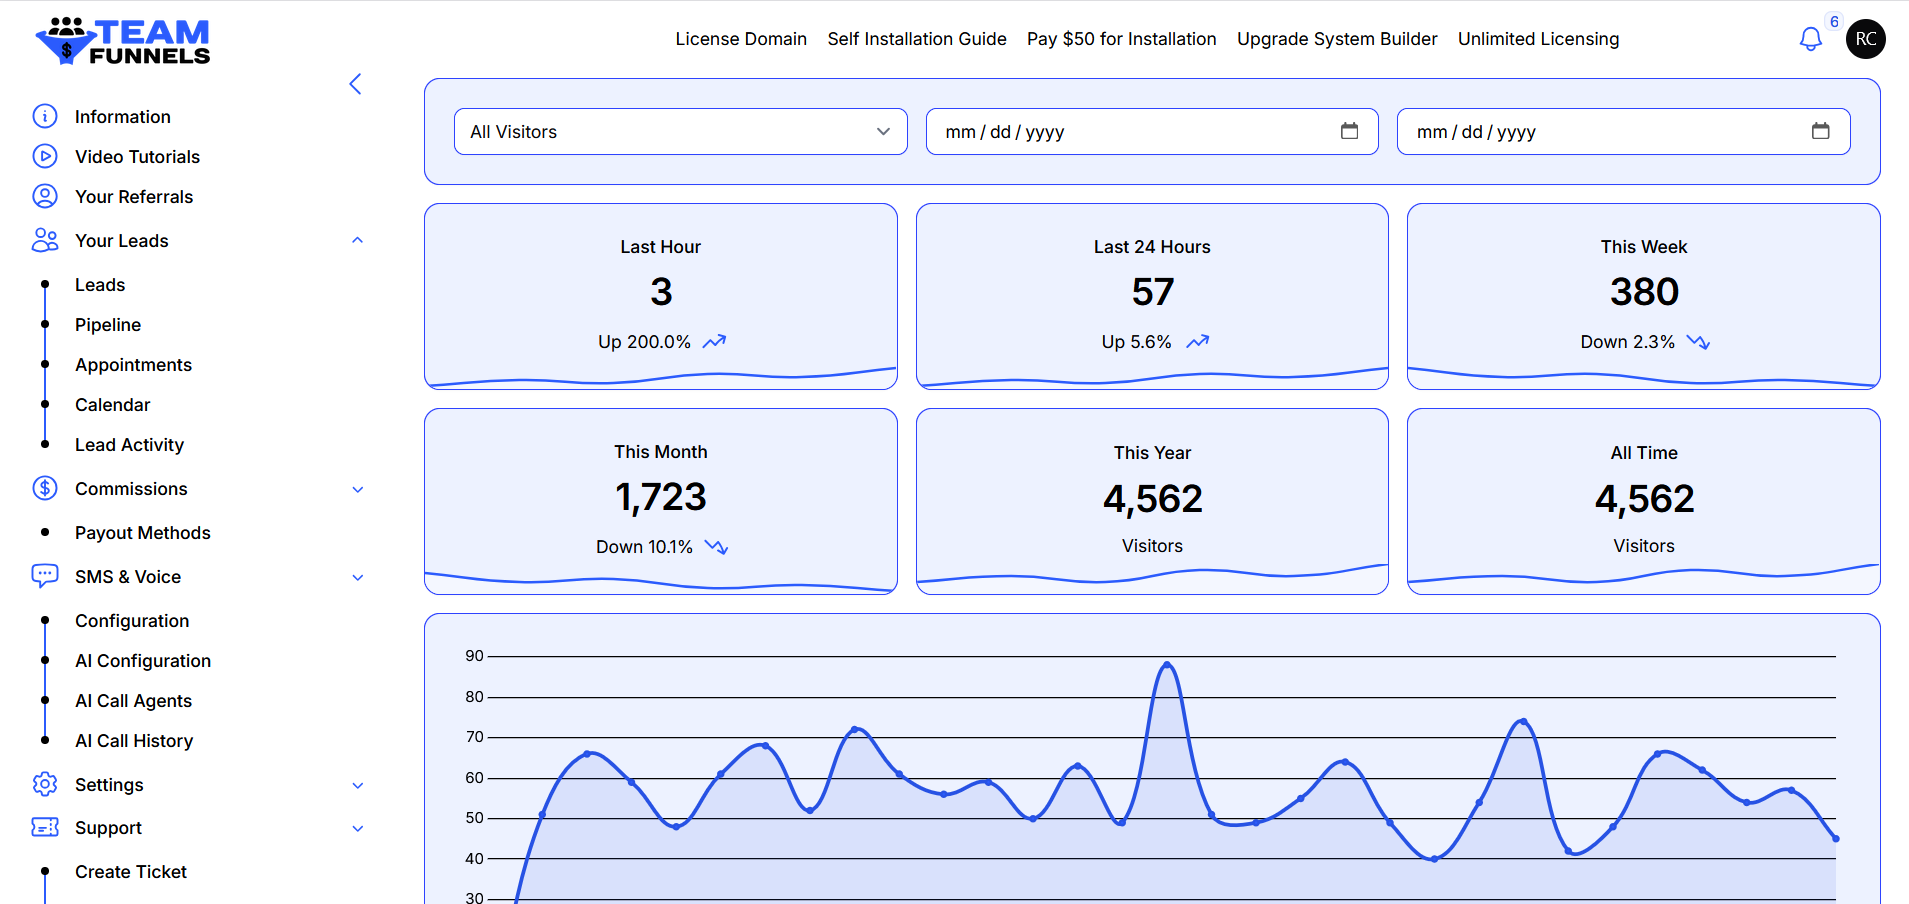Collapse the Your Leads submenu chevron
This screenshot has width=1909, height=904.
[x=357, y=240]
